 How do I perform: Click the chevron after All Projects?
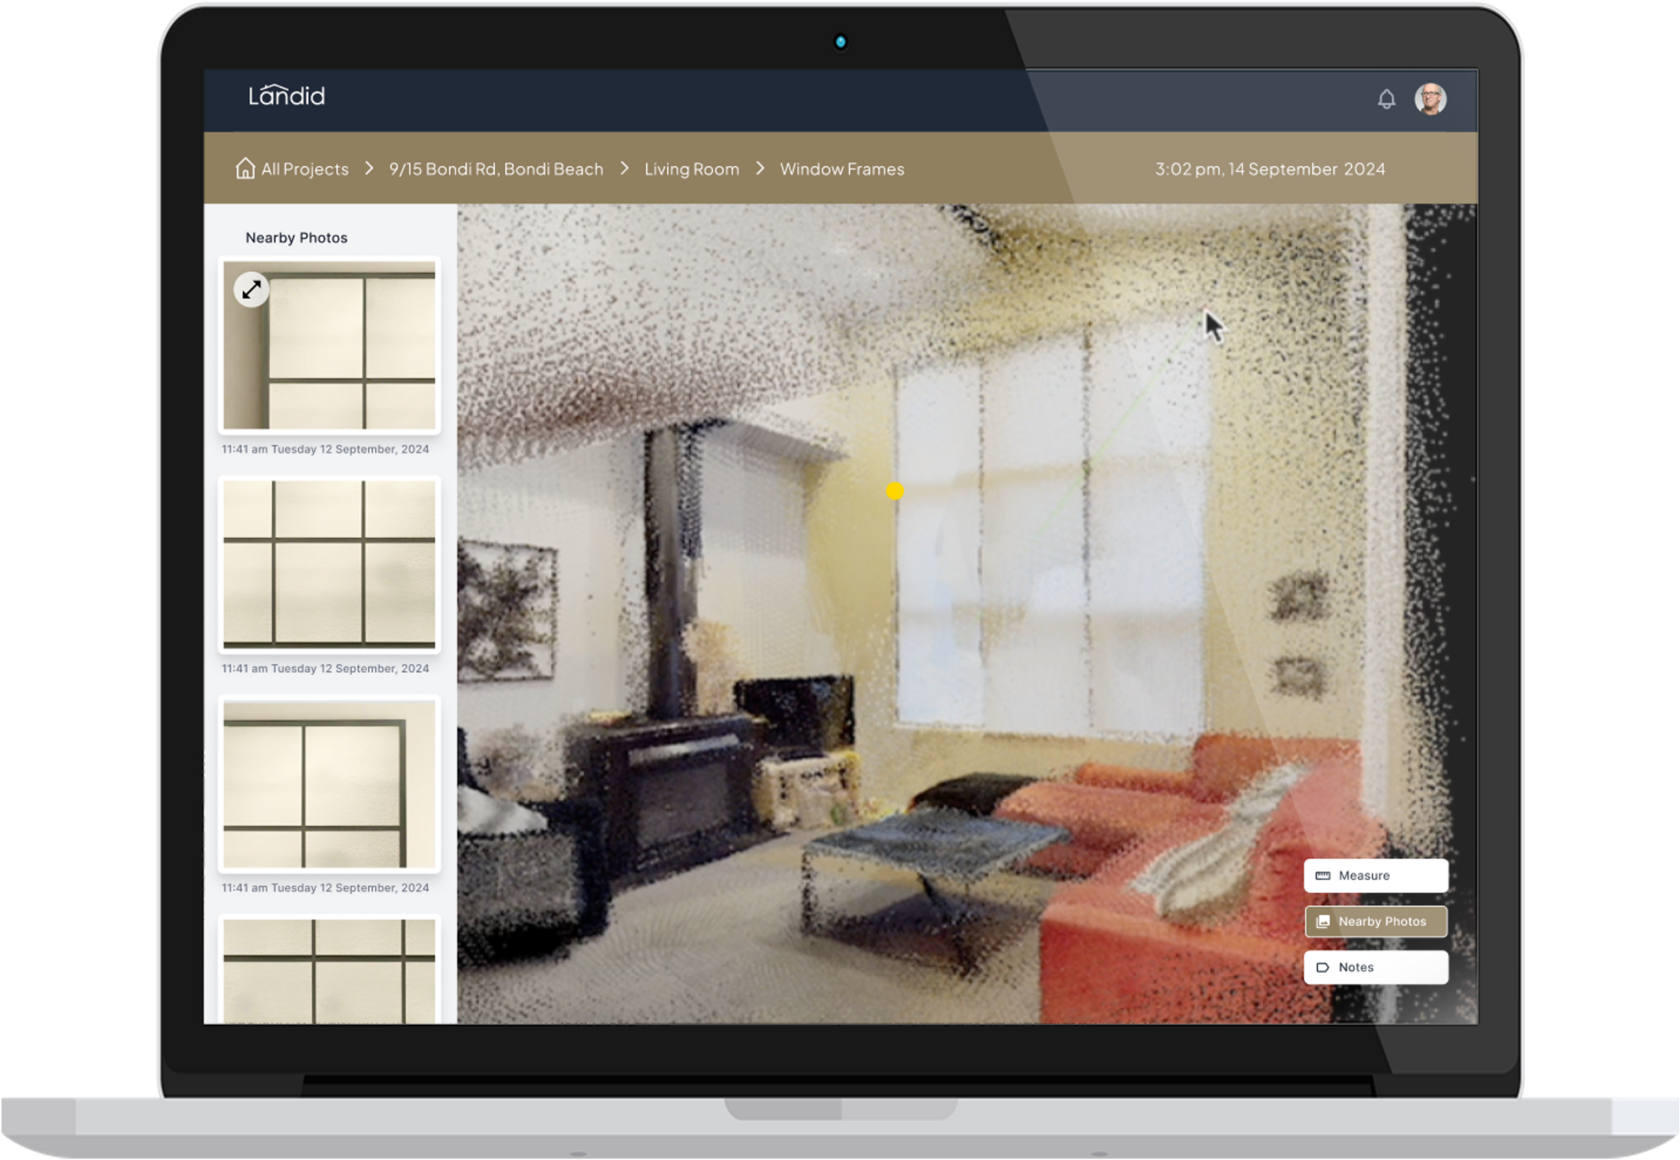[x=369, y=169]
